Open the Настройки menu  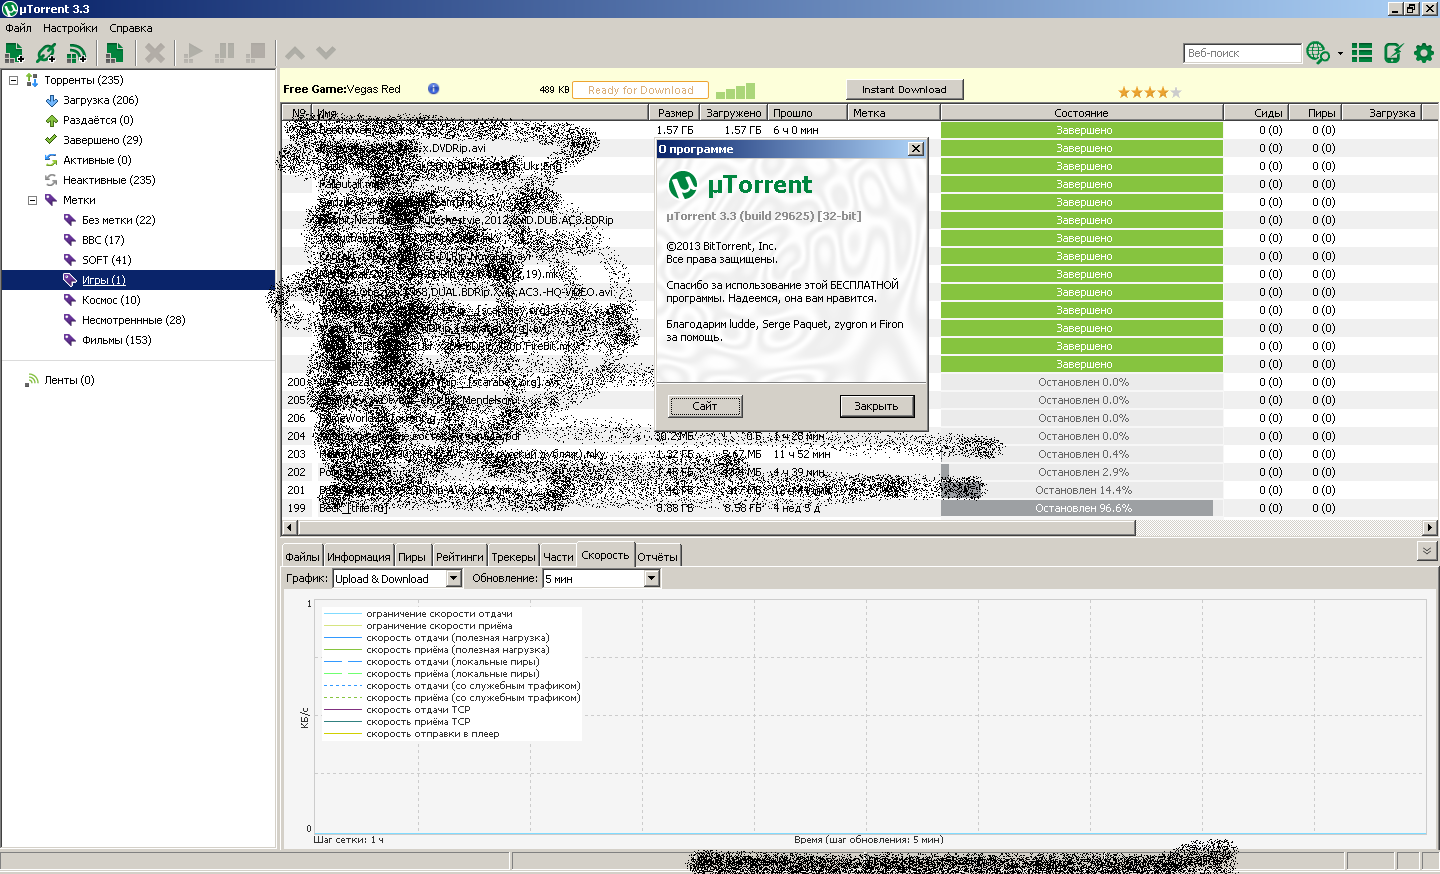click(70, 28)
